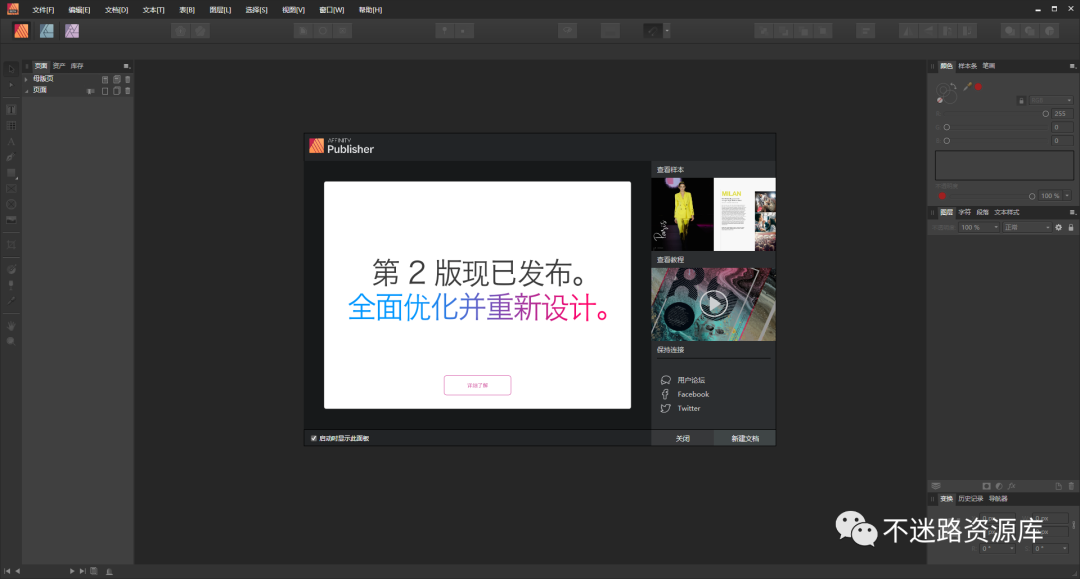The height and width of the screenshot is (579, 1080).
Task: Select the Pen tool
Action: [x=11, y=157]
